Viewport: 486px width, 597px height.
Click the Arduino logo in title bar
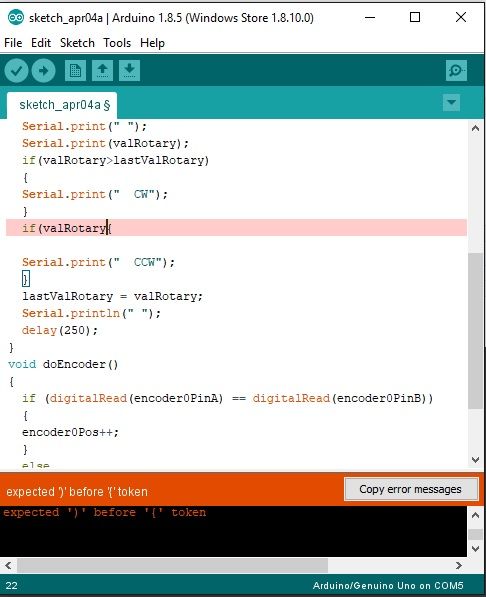click(x=16, y=18)
